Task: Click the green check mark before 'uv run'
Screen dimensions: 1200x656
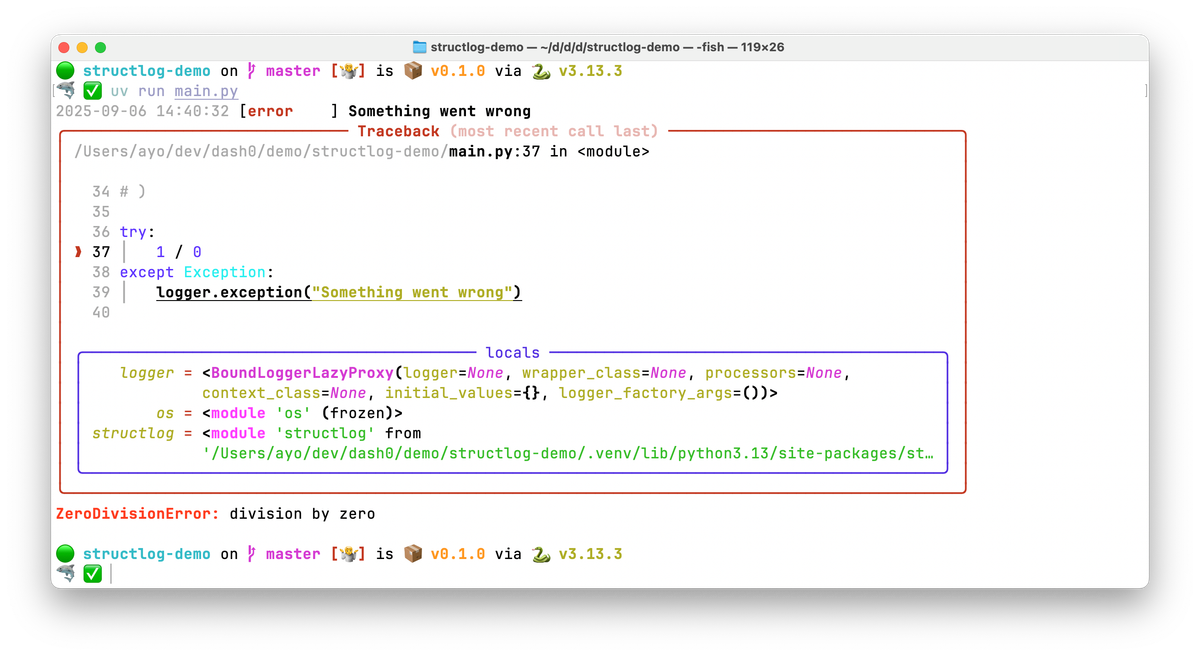Action: pyautogui.click(x=93, y=91)
